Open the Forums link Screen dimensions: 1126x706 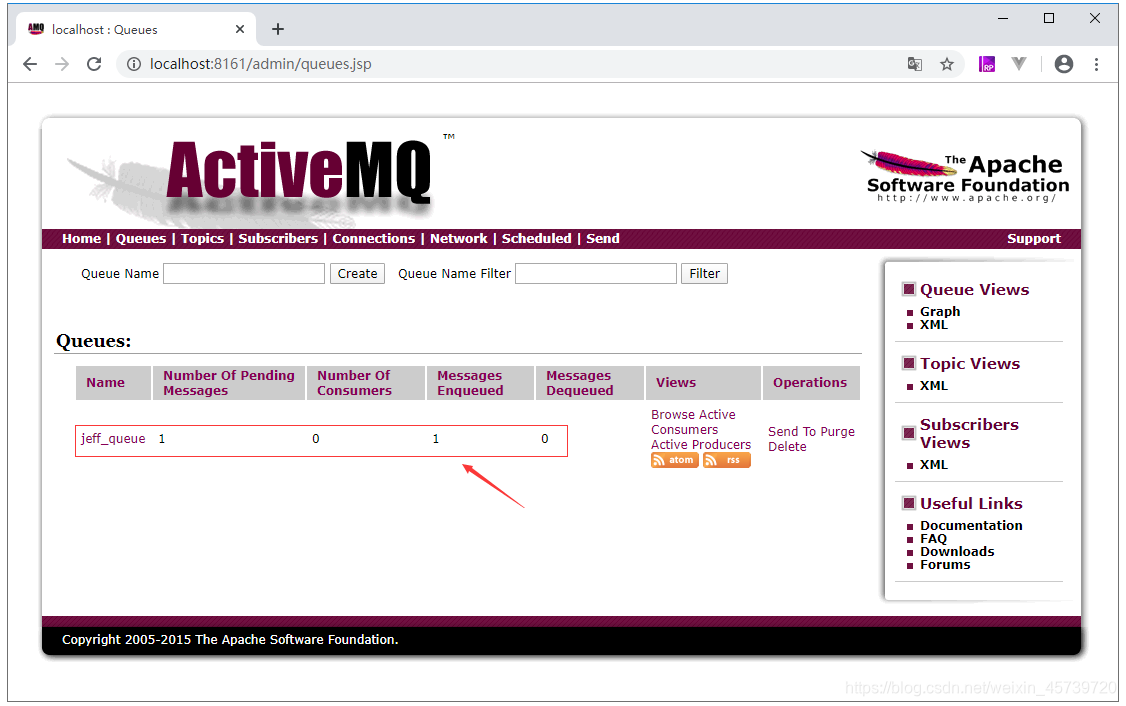pos(945,565)
